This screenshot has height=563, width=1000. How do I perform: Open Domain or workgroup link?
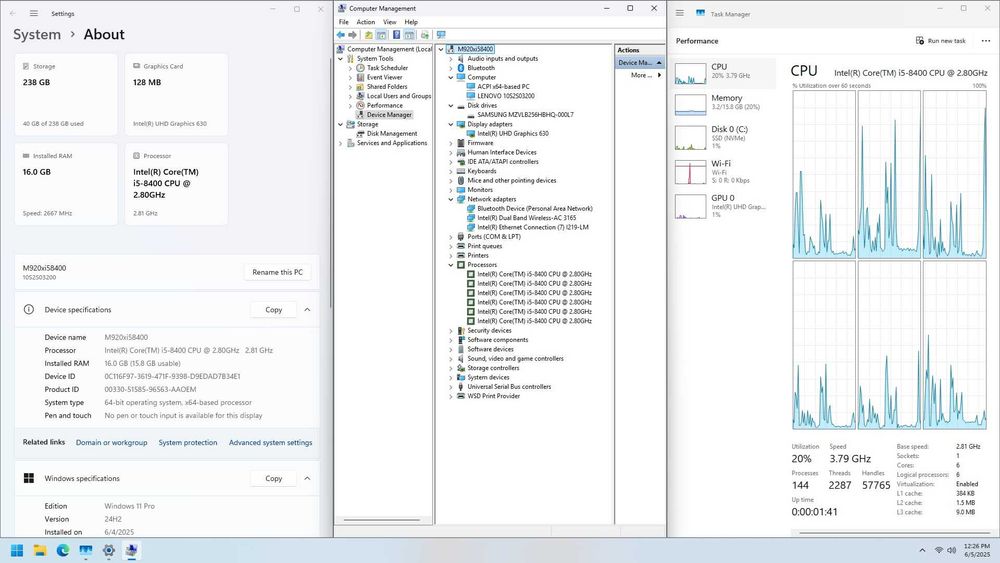point(112,442)
